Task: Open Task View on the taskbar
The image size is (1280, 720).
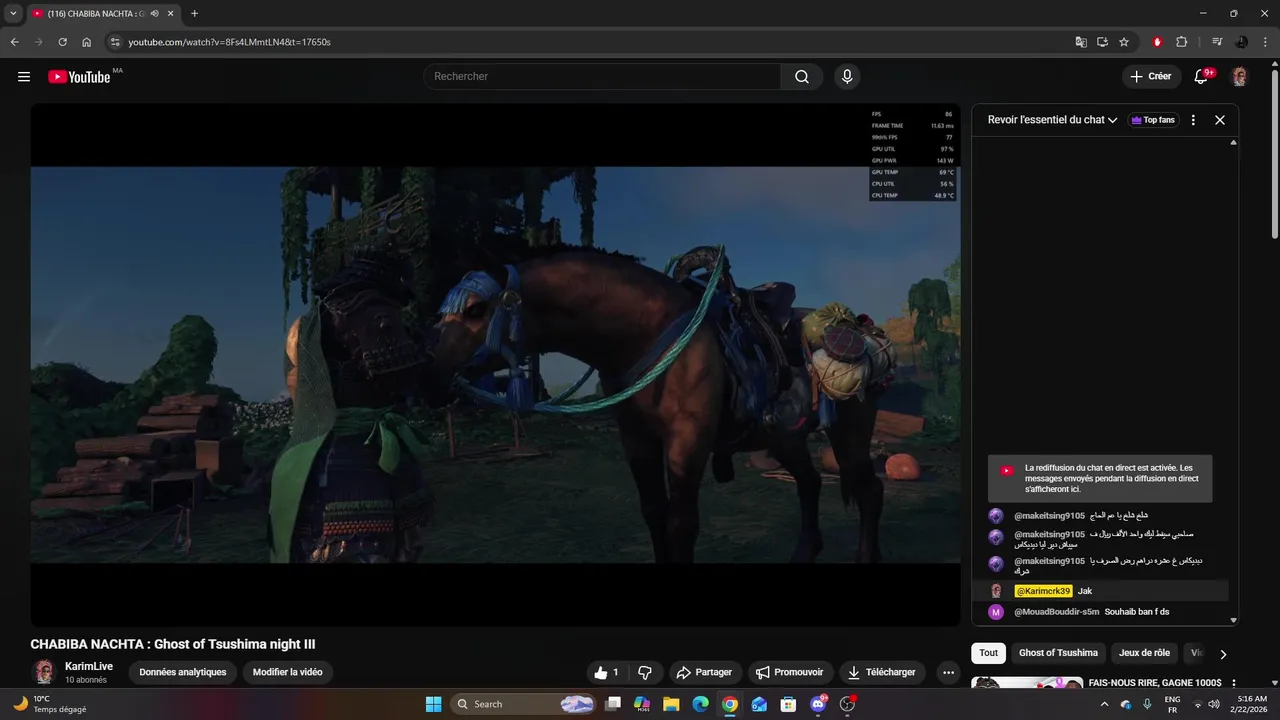Action: (x=613, y=704)
